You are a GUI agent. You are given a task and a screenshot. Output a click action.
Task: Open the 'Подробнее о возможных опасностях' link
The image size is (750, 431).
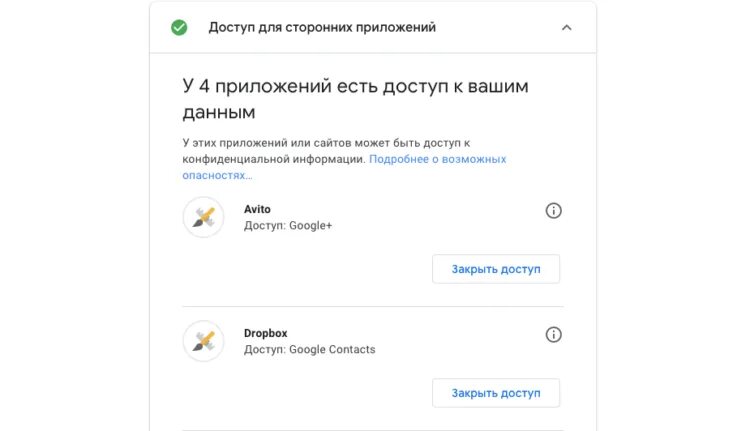point(344,167)
